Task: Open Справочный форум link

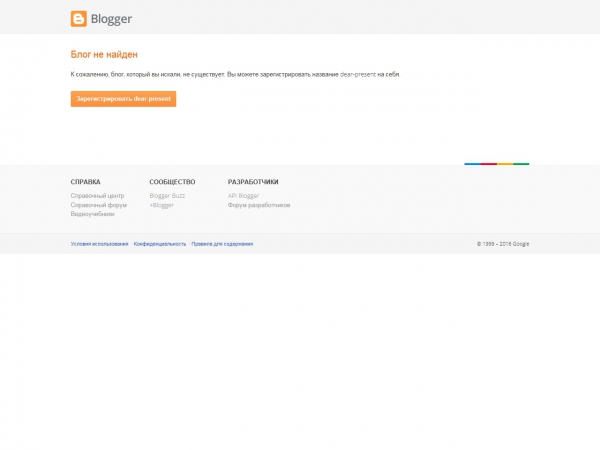Action: click(98, 205)
